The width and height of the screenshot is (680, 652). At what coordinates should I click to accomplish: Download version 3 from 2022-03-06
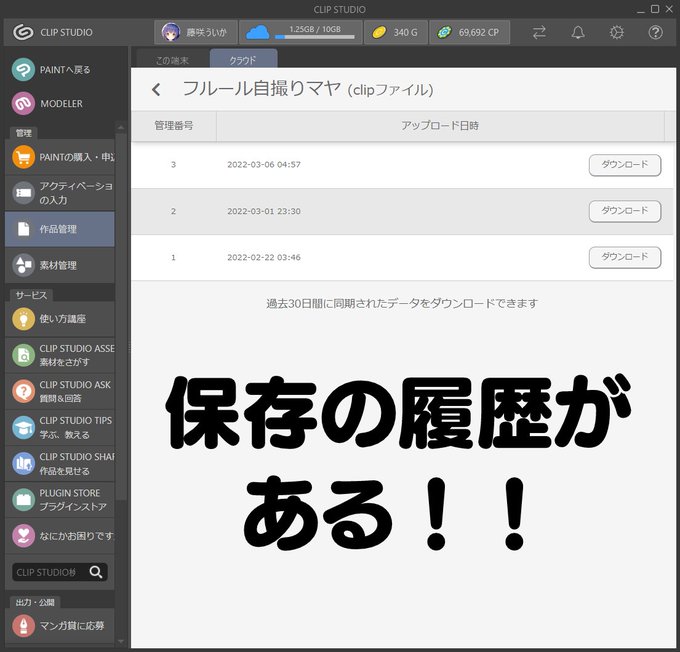625,165
